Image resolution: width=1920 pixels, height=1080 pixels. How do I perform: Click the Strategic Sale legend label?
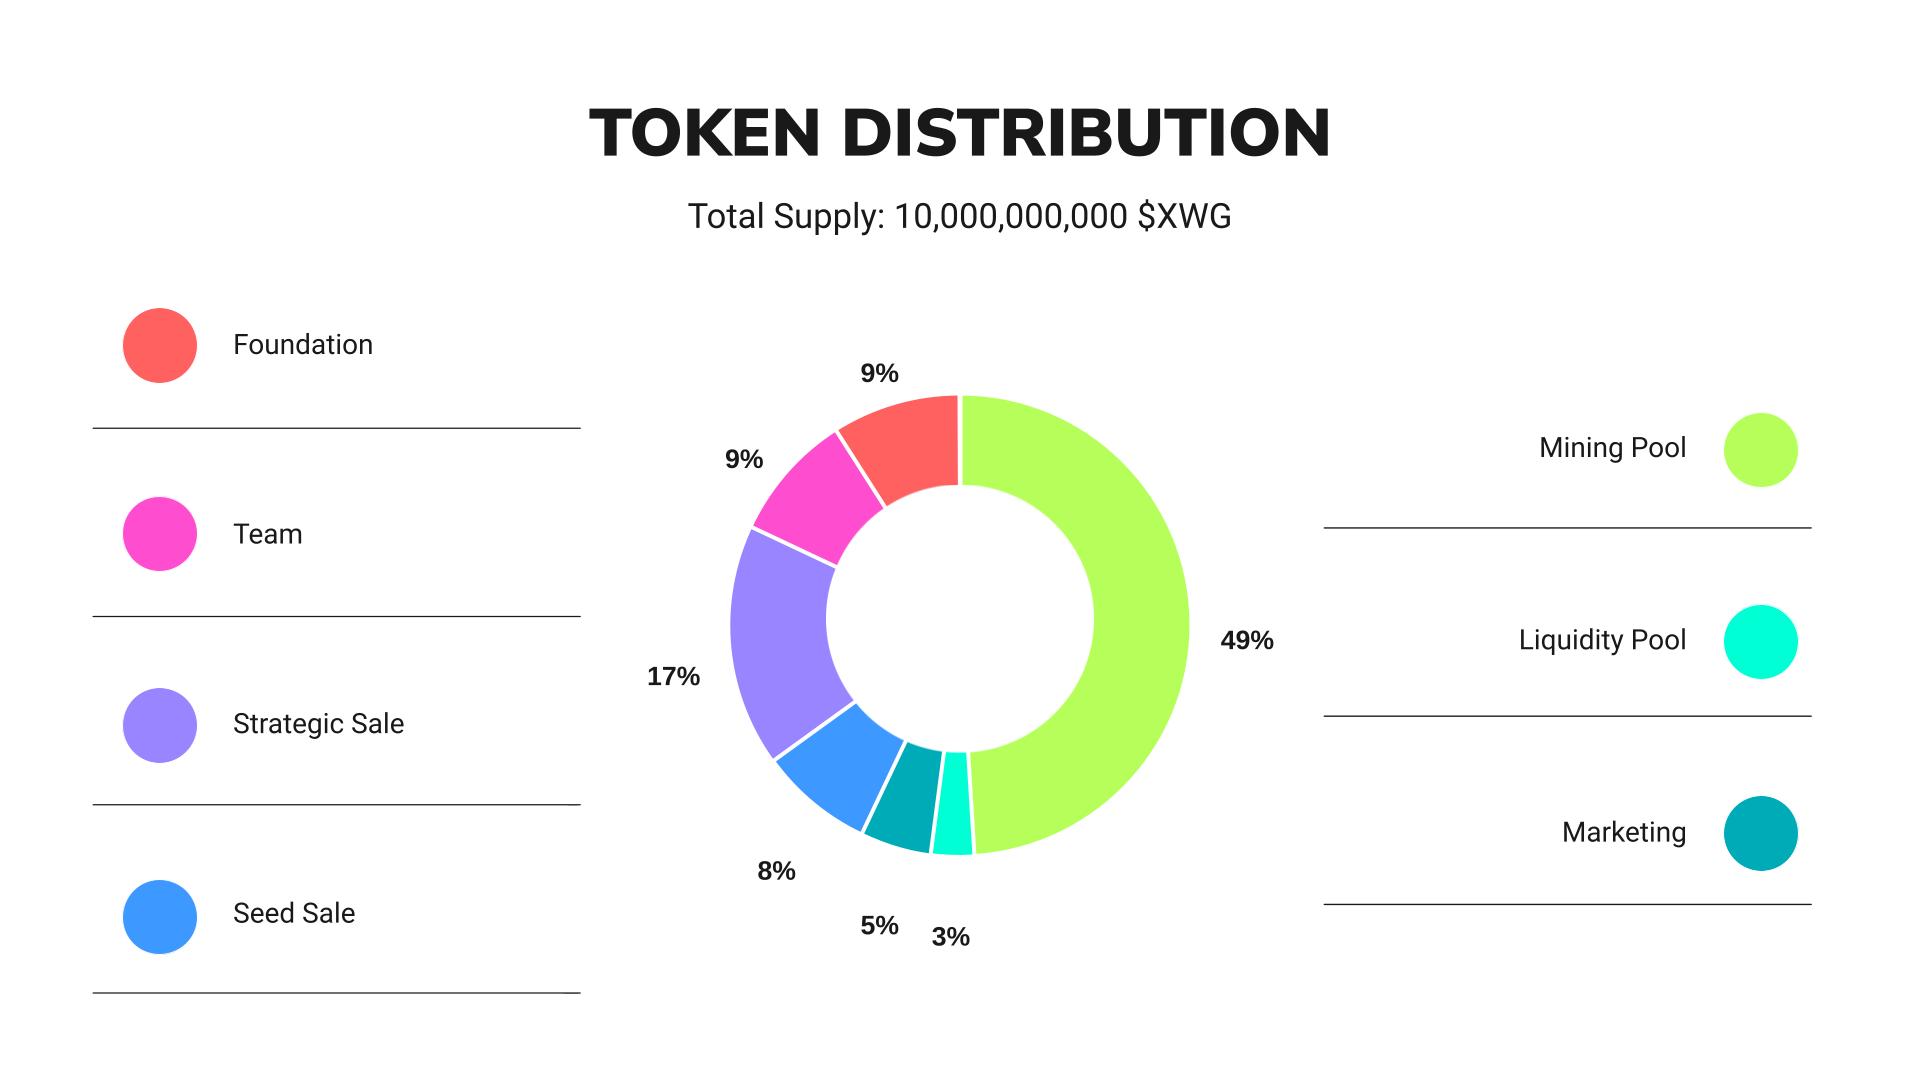pos(318,724)
